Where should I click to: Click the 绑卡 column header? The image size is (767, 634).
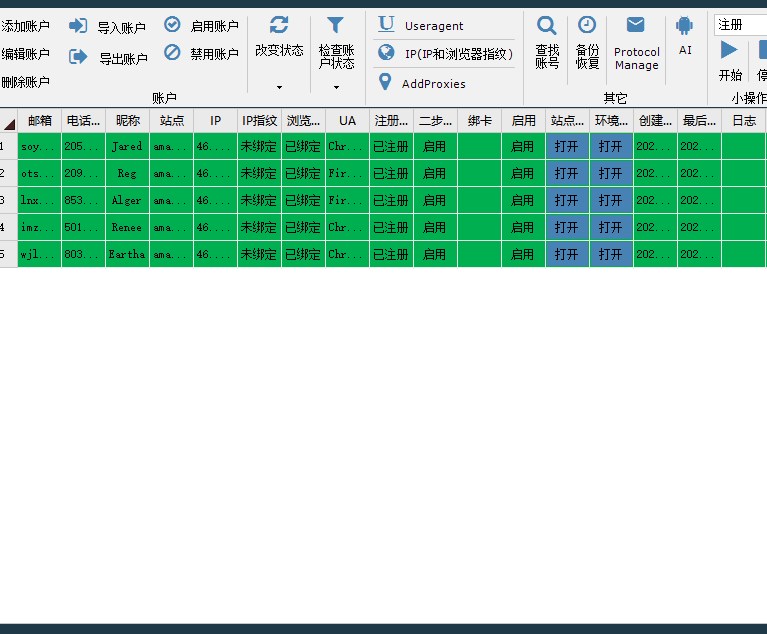tap(479, 120)
